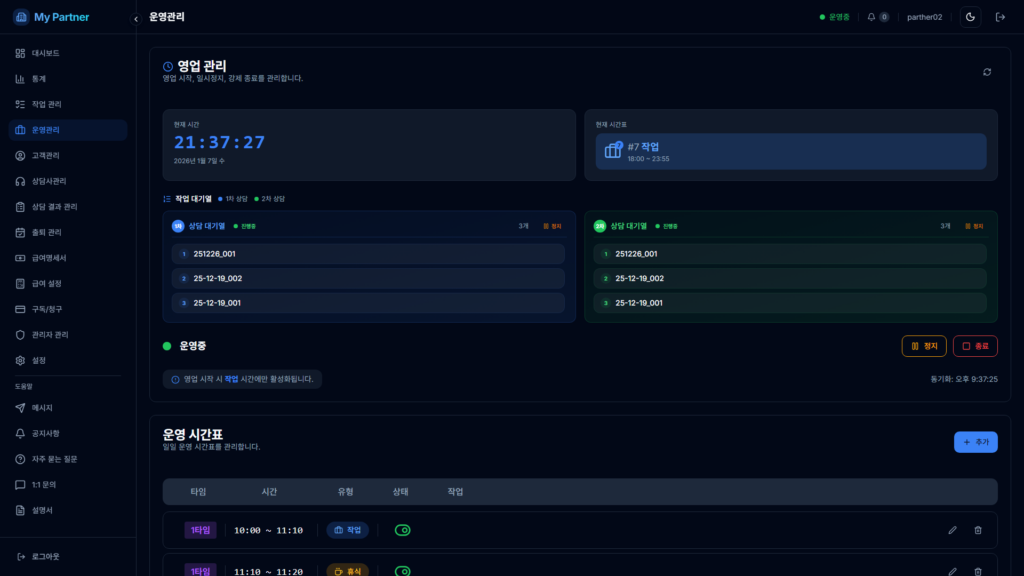Collapse the sidebar with the chevron arrow
This screenshot has width=1024, height=576.
click(x=136, y=19)
